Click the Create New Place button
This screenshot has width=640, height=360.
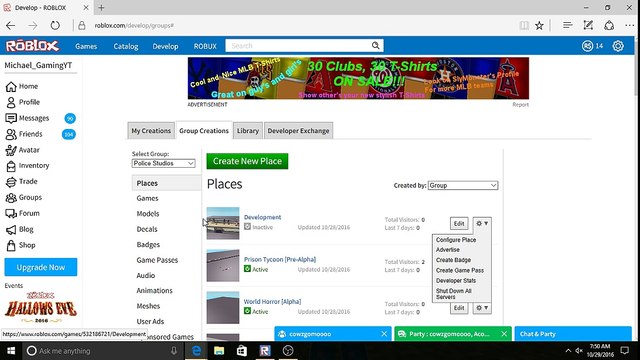point(247,161)
